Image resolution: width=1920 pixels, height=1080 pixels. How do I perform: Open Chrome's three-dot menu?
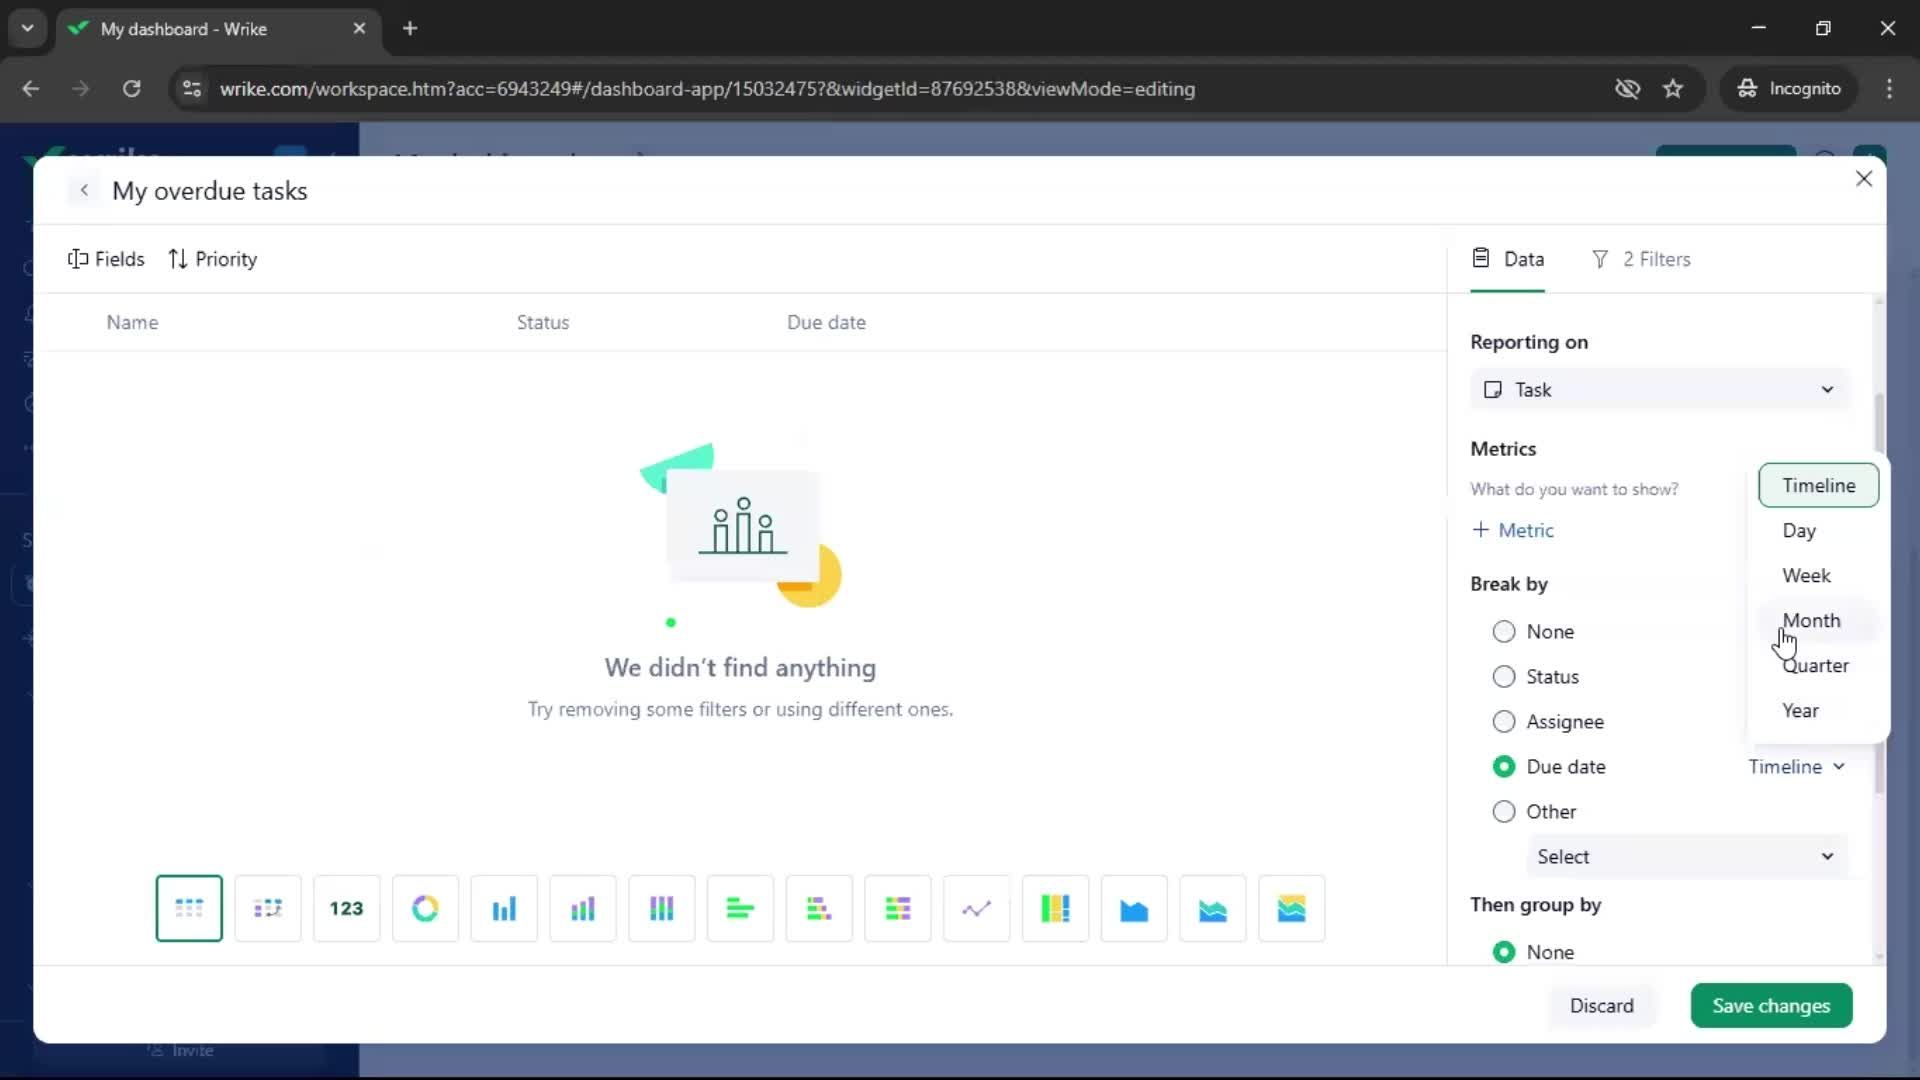(1889, 88)
